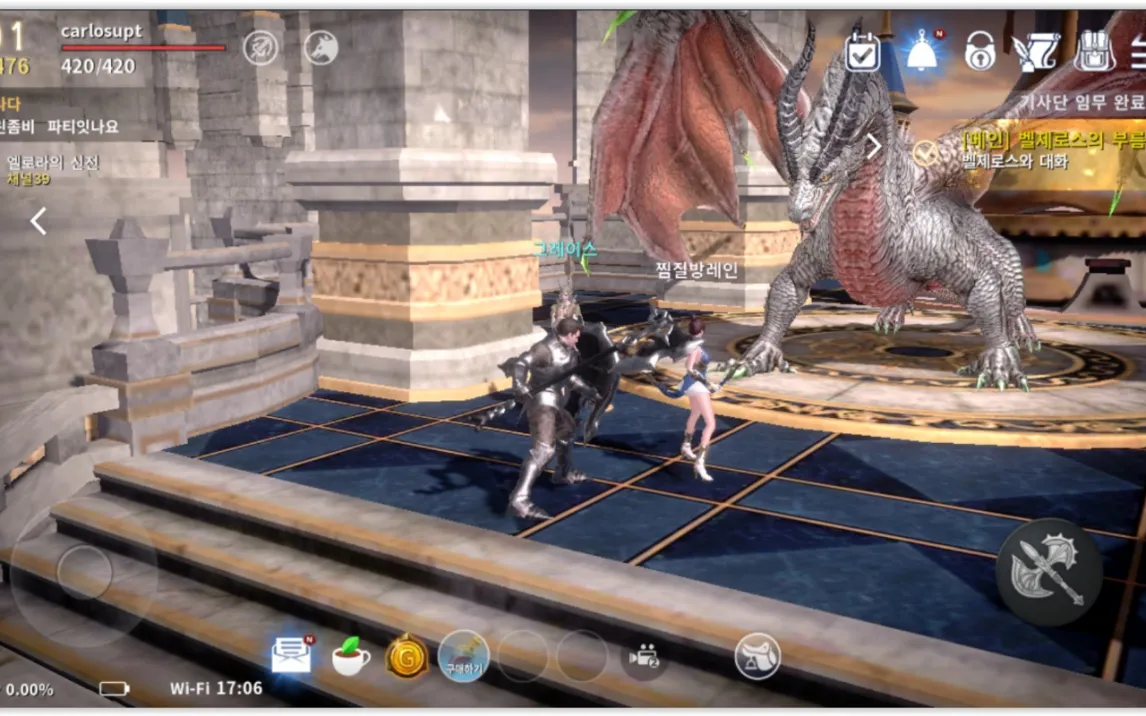Open the mail envelope icon

tap(291, 656)
